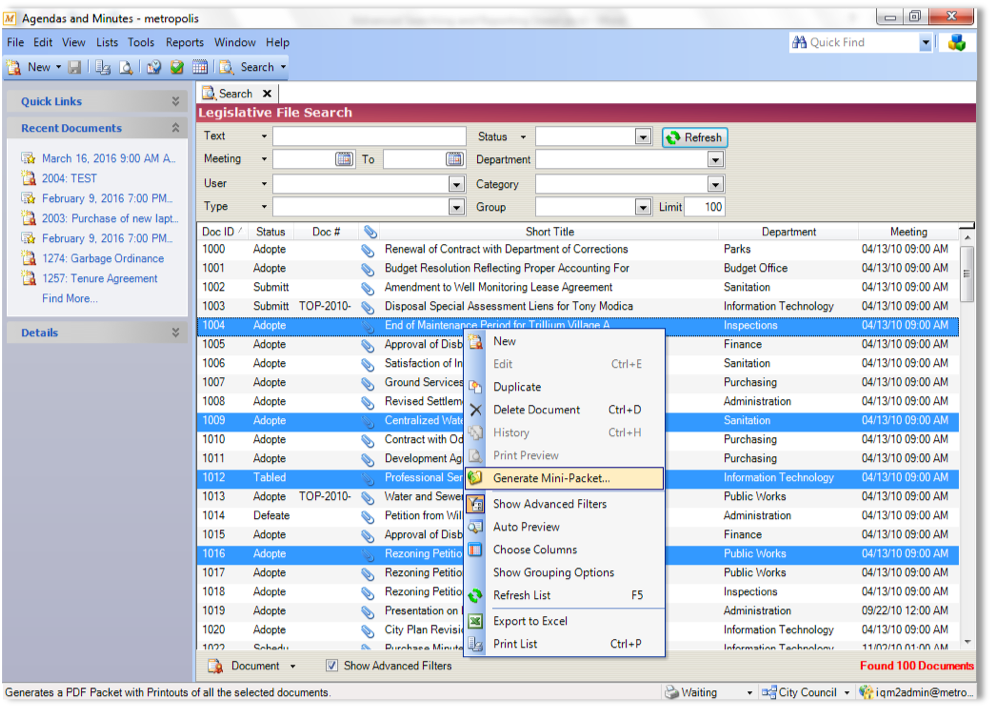
Task: Click the Print Preview magnifier toolbar icon
Action: click(x=126, y=67)
